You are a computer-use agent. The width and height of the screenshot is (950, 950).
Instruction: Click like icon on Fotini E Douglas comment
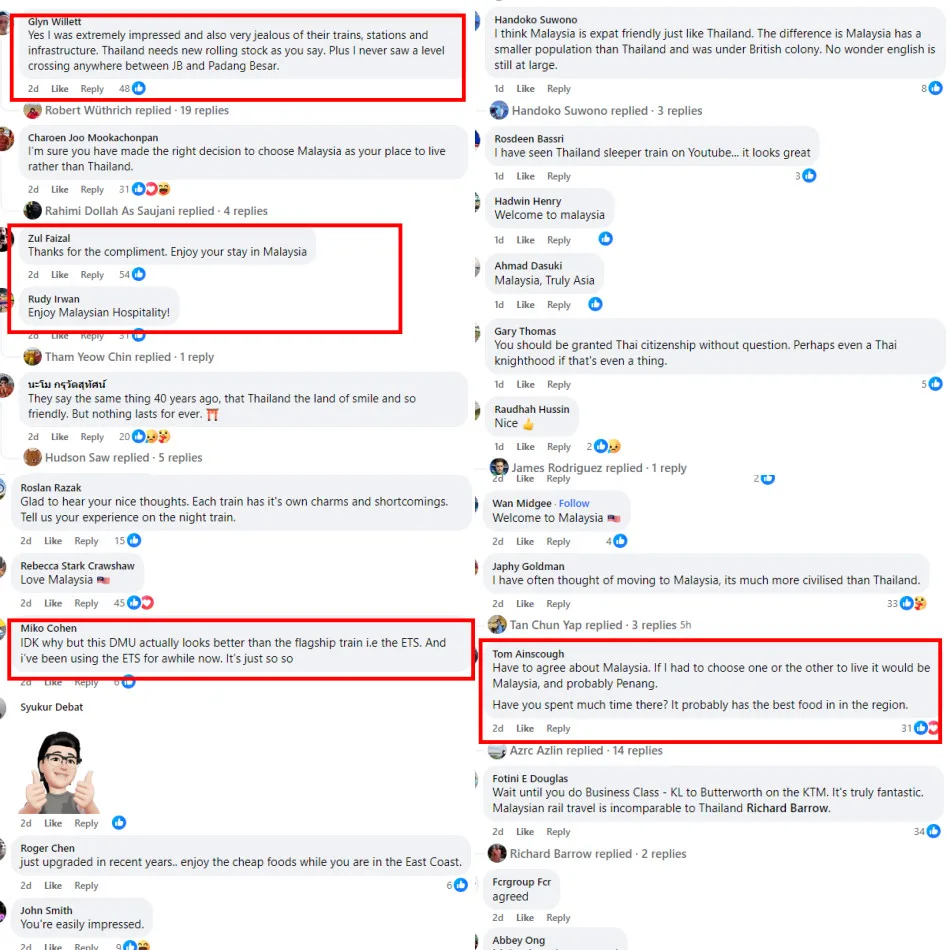click(x=934, y=831)
